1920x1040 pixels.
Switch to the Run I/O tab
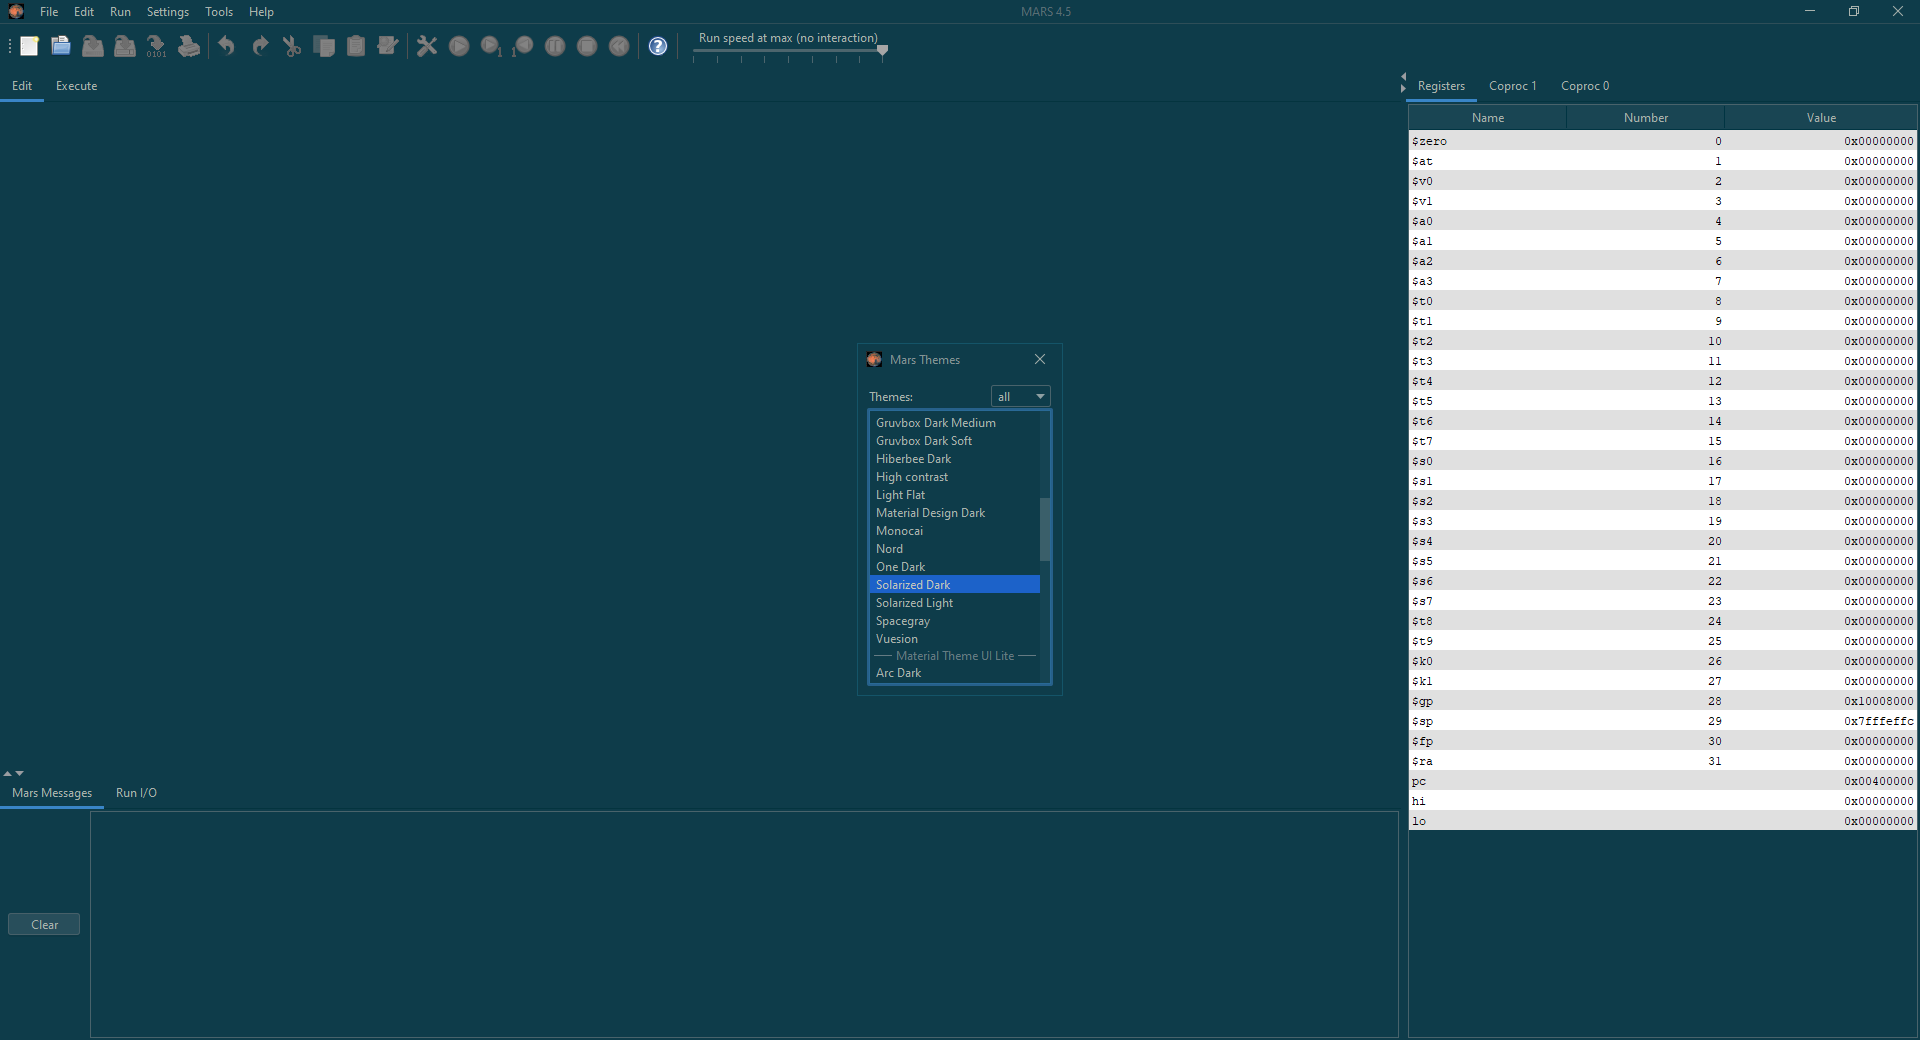136,793
